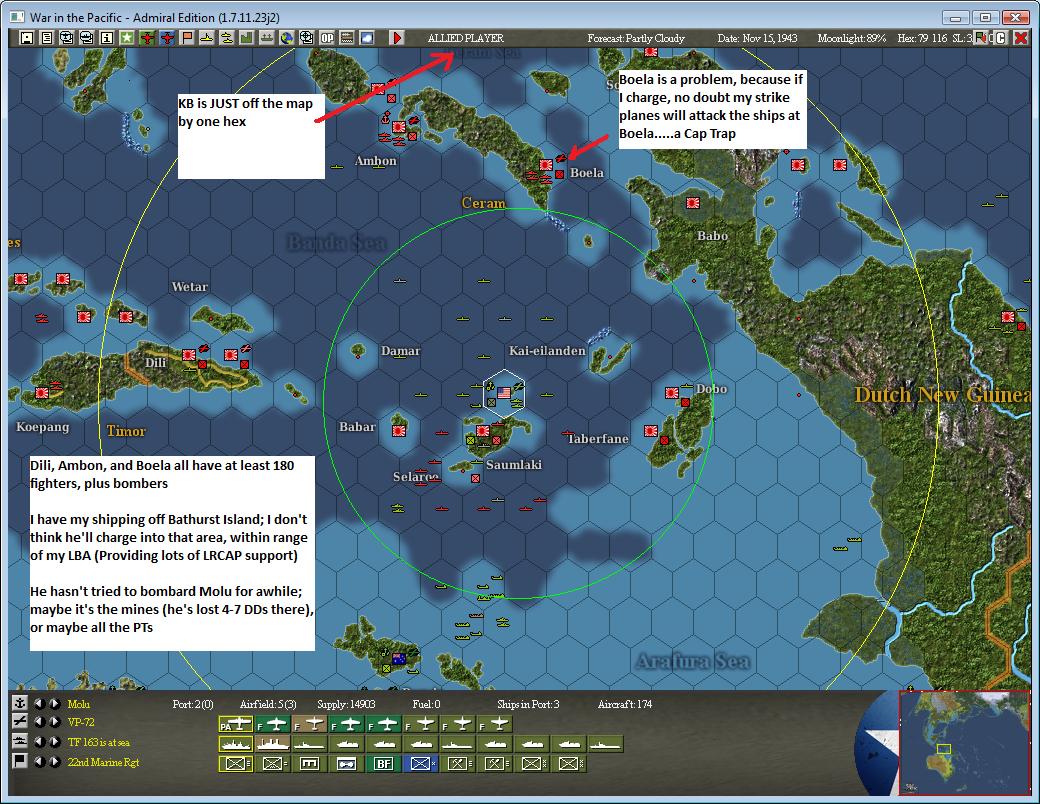Image resolution: width=1040 pixels, height=804 pixels.
Task: Click the US flag hex at Molu
Action: tap(504, 393)
